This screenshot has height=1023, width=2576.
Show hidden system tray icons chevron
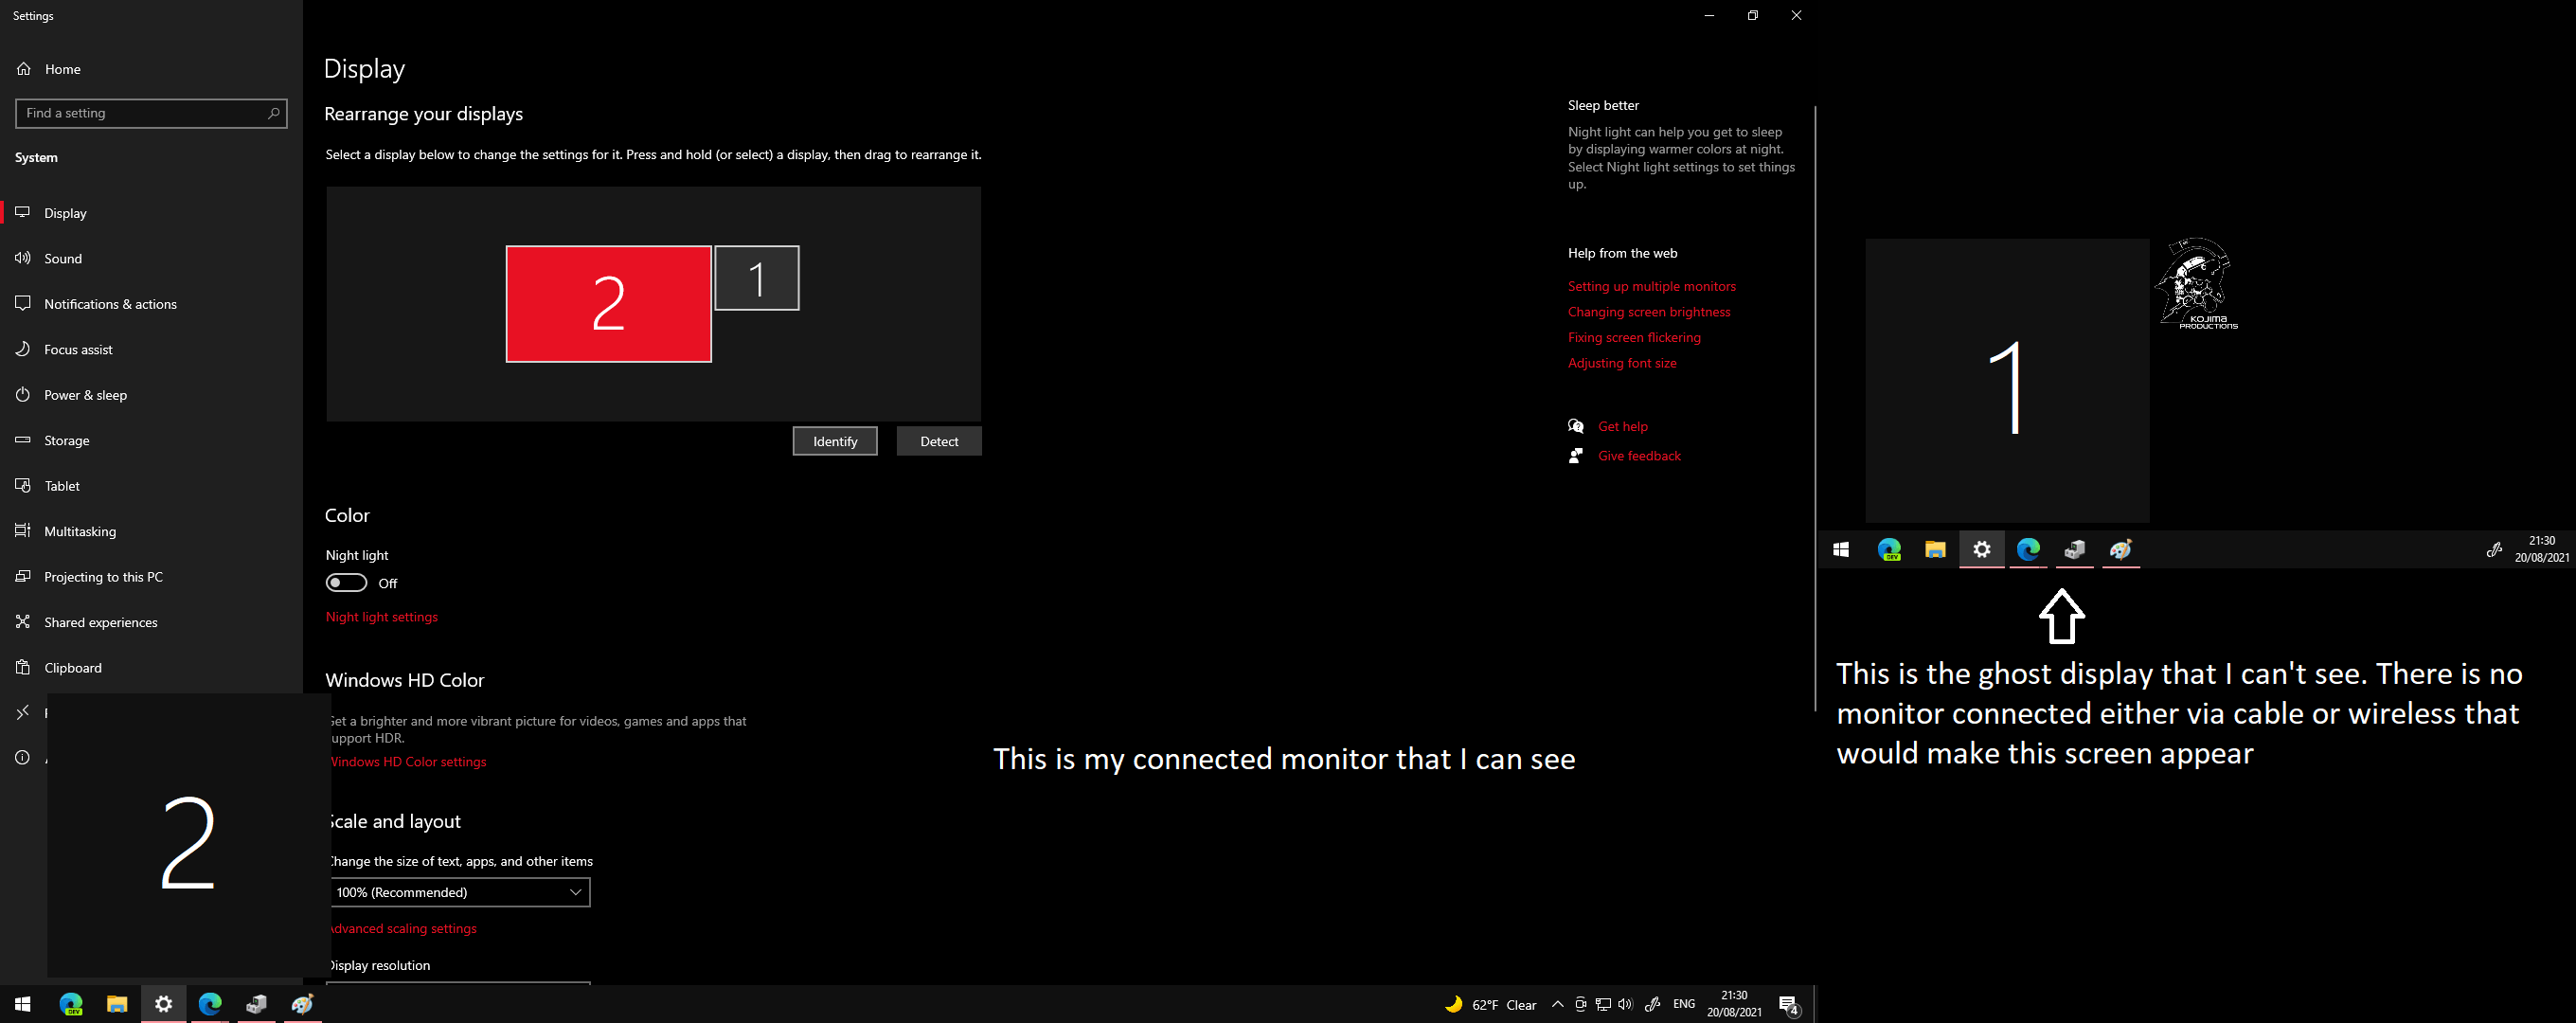(x=1557, y=1004)
